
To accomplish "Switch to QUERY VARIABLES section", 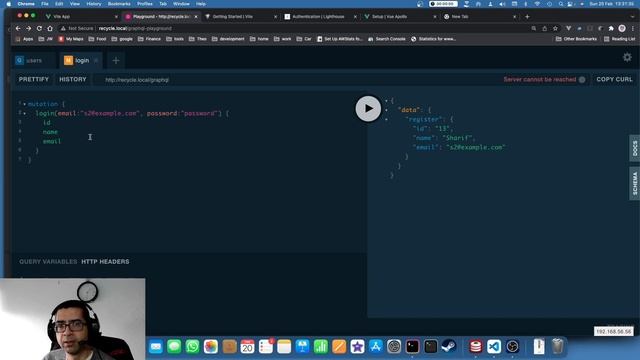I will 48,262.
